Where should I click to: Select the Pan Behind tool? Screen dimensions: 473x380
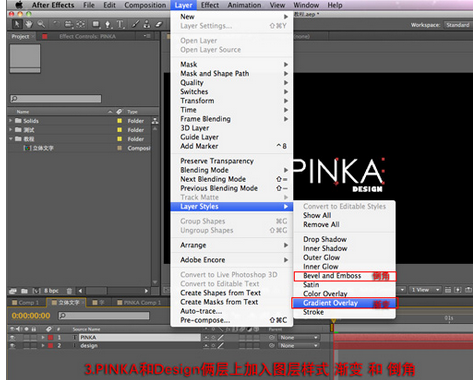coord(80,24)
